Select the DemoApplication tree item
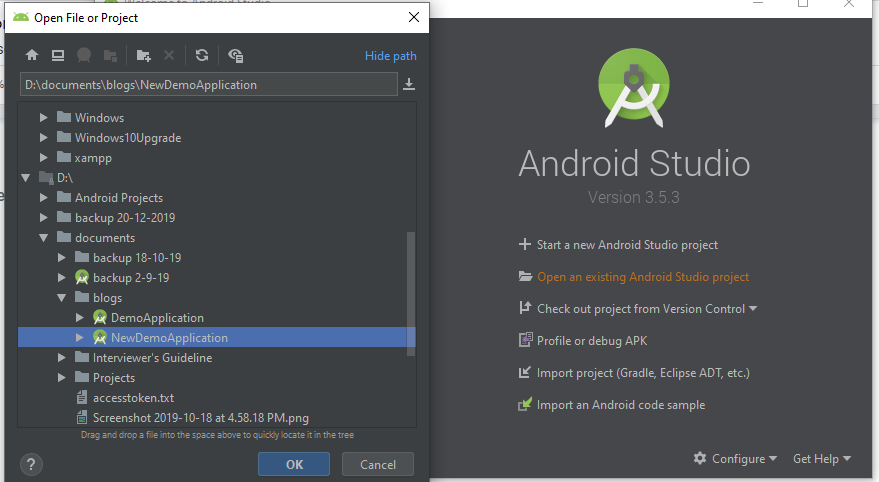879x482 pixels. point(157,318)
